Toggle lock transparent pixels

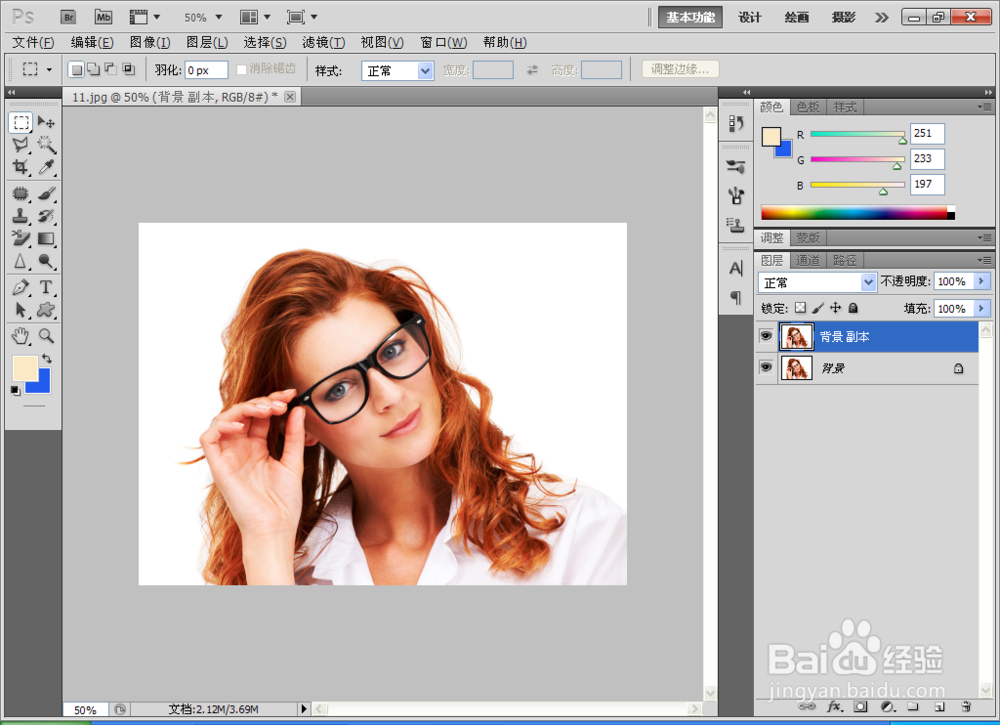[x=800, y=308]
